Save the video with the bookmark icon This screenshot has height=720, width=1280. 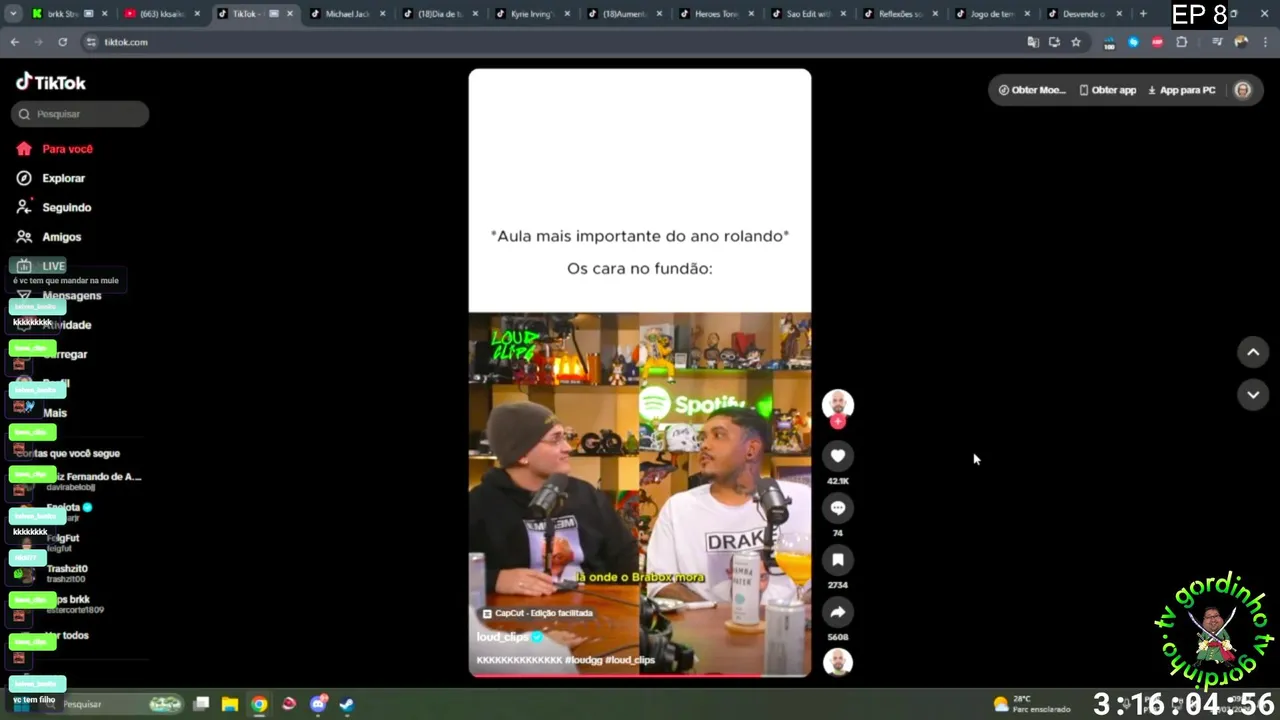[x=838, y=560]
